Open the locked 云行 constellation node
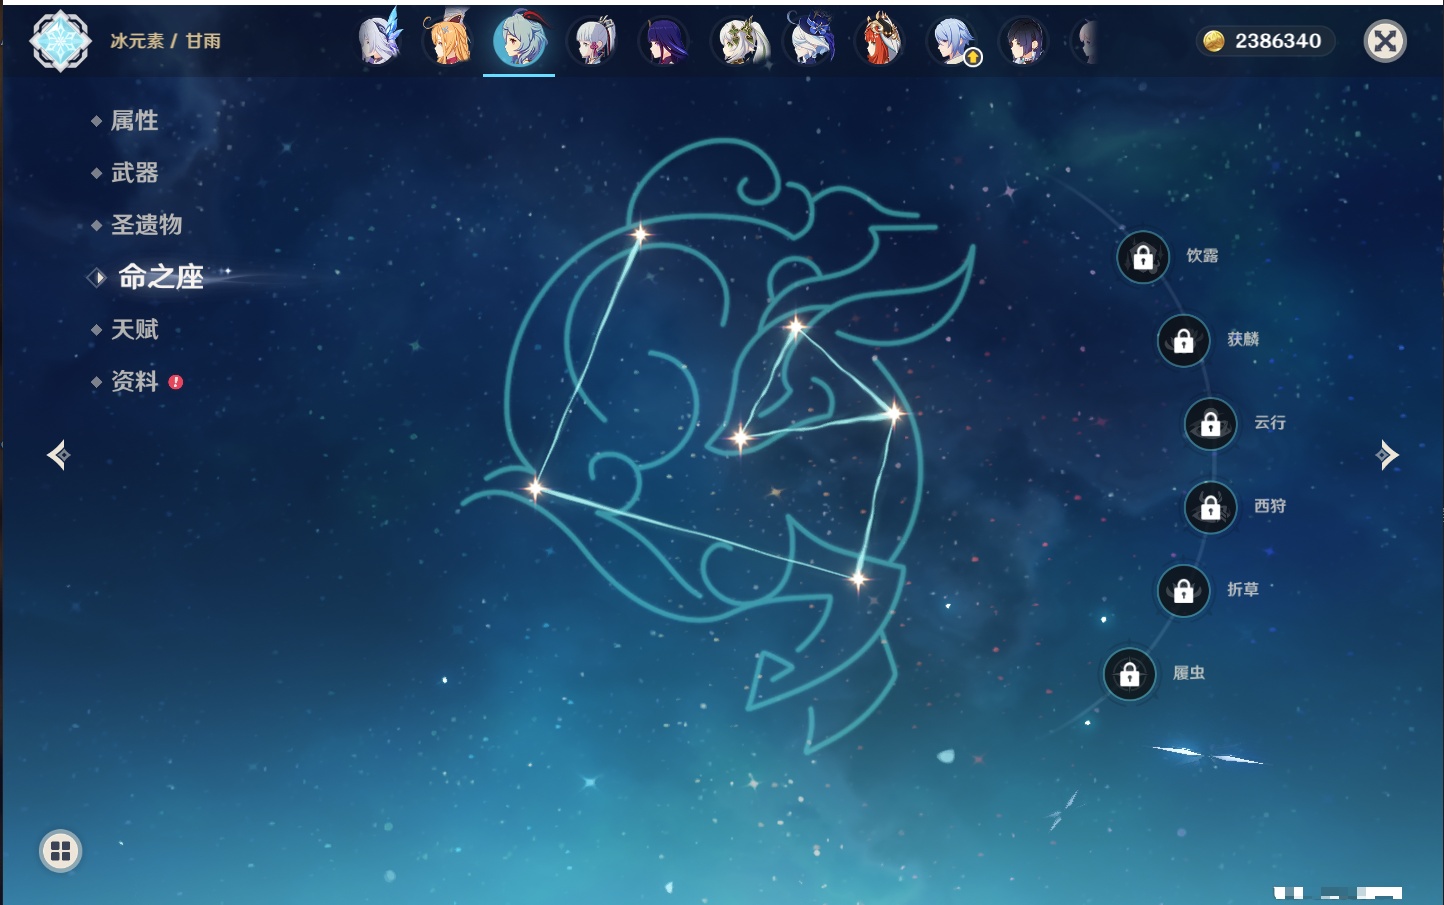 [x=1211, y=423]
